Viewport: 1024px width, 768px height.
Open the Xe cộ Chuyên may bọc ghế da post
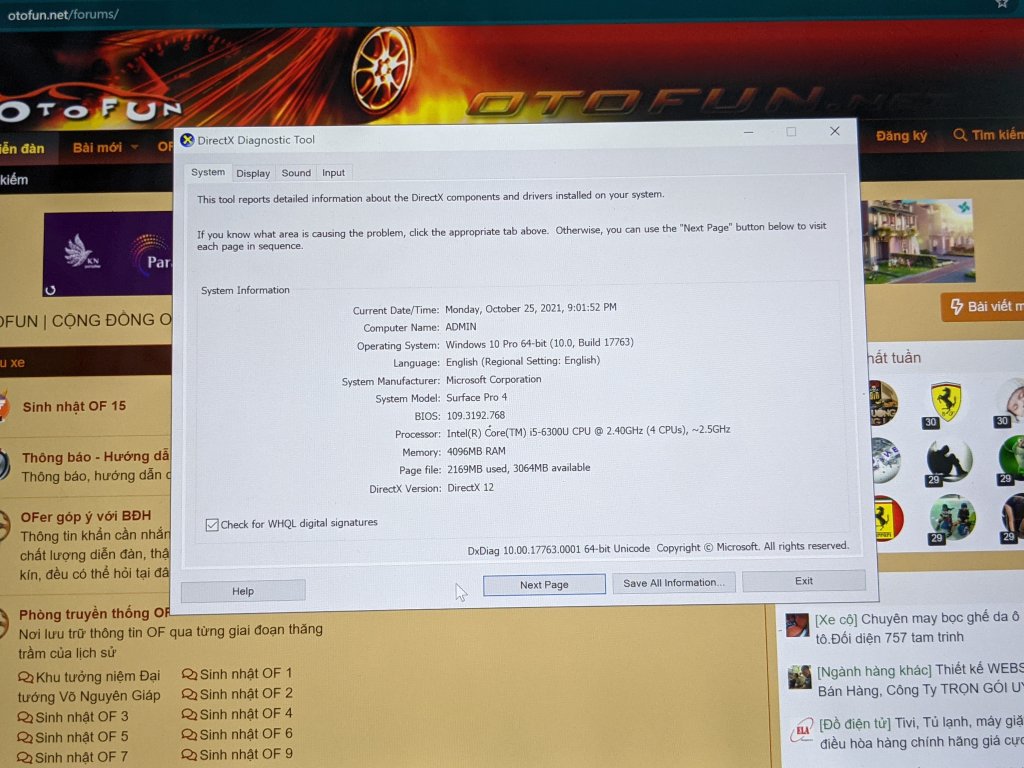pyautogui.click(x=917, y=628)
